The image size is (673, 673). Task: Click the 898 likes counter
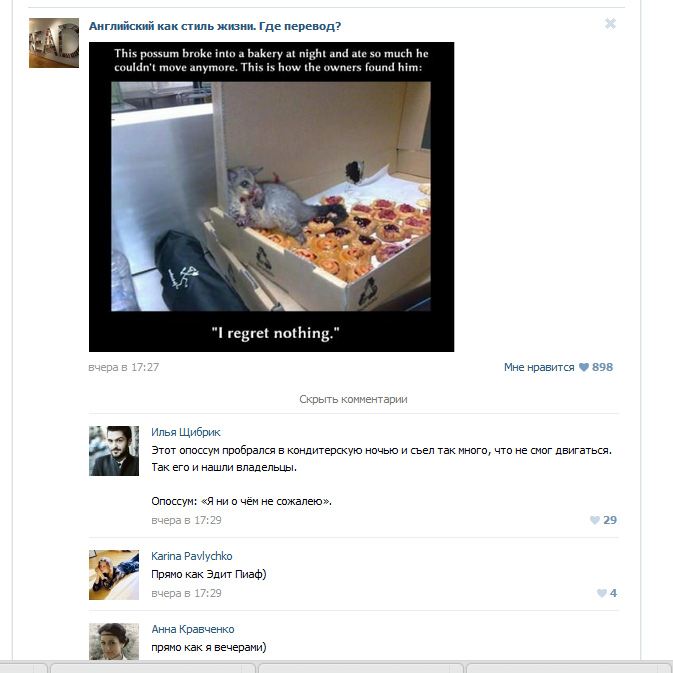click(x=603, y=367)
